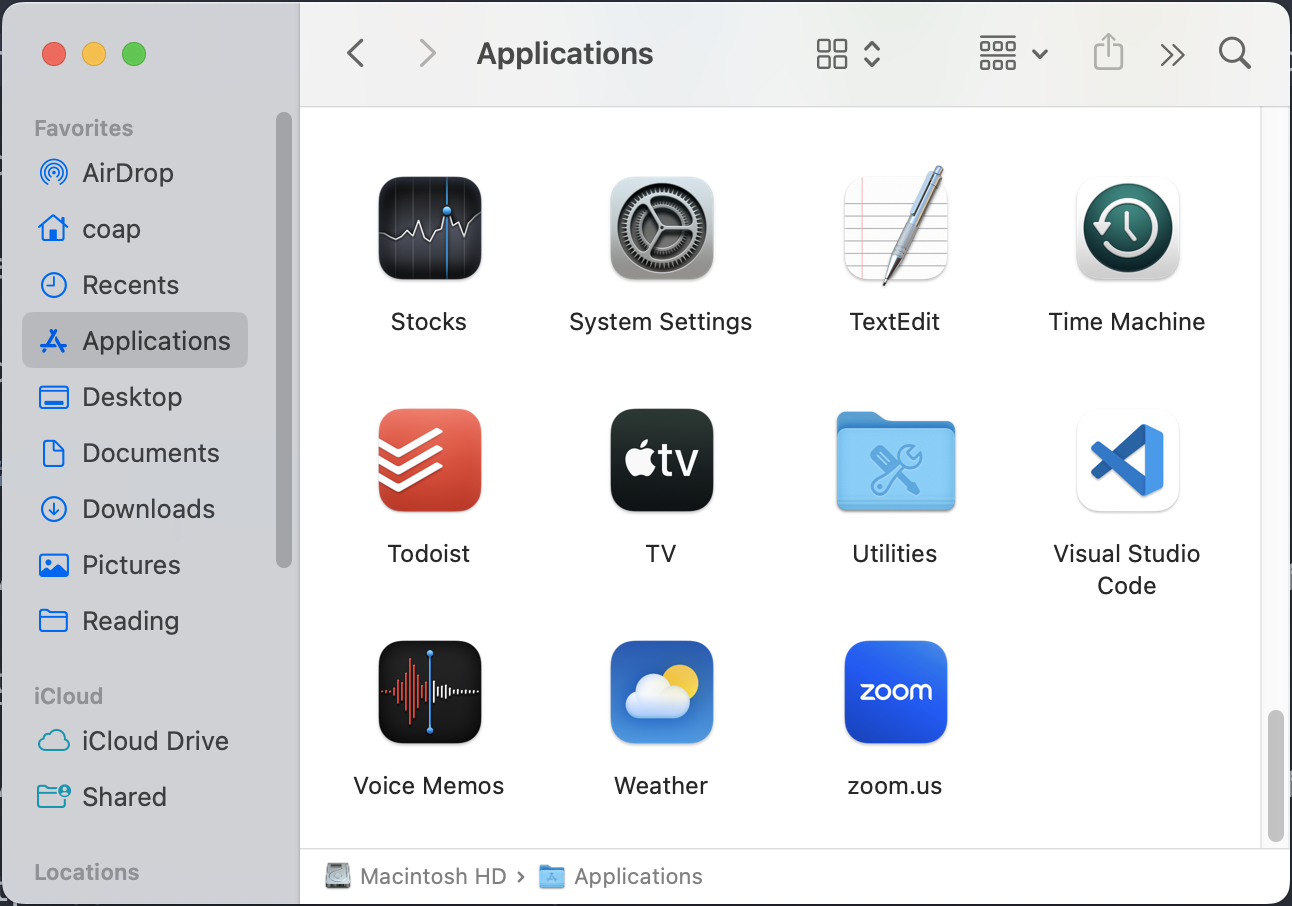Image resolution: width=1292 pixels, height=906 pixels.
Task: Open the Todoist app
Action: (429, 461)
